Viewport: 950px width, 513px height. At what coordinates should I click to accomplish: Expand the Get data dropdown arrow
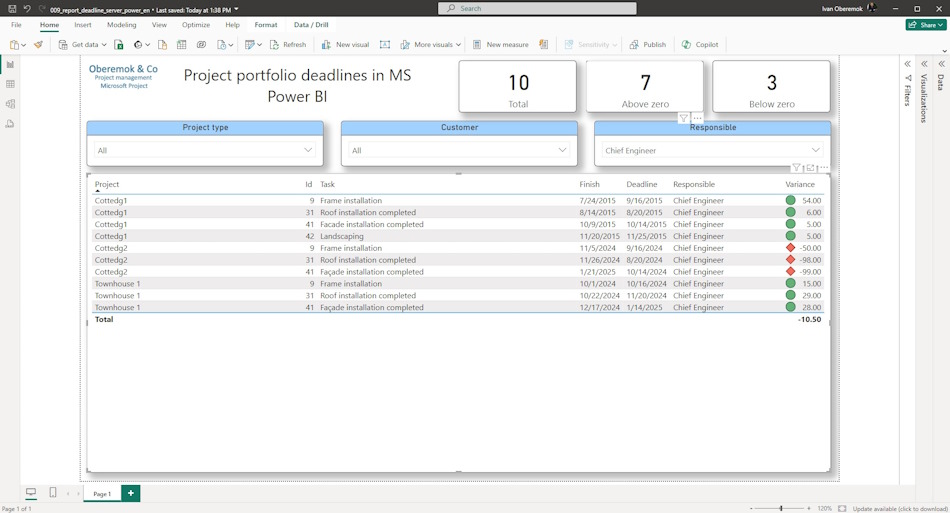click(104, 45)
